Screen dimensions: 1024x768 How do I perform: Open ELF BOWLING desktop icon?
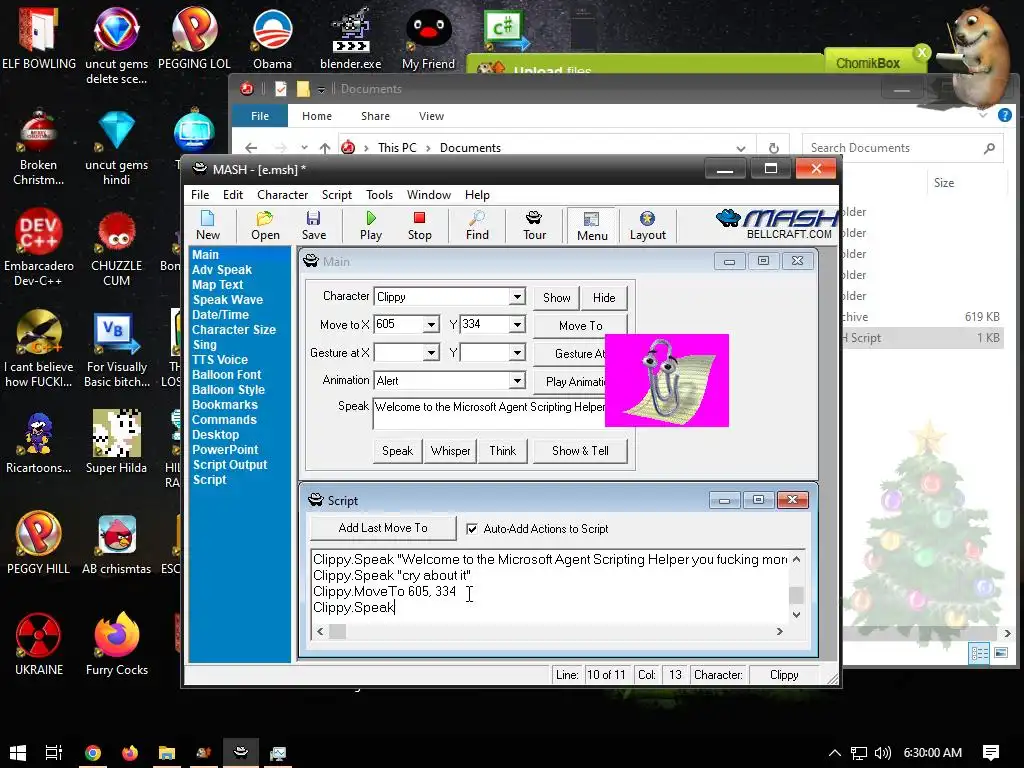pyautogui.click(x=39, y=37)
